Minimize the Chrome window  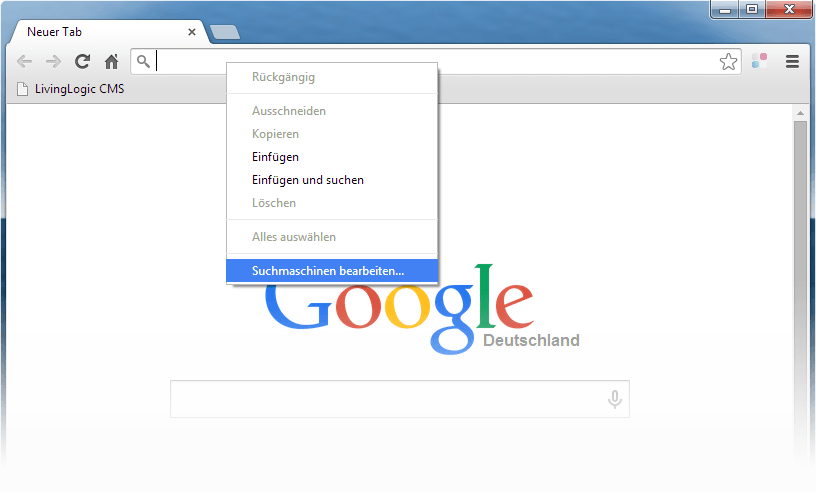tap(725, 9)
